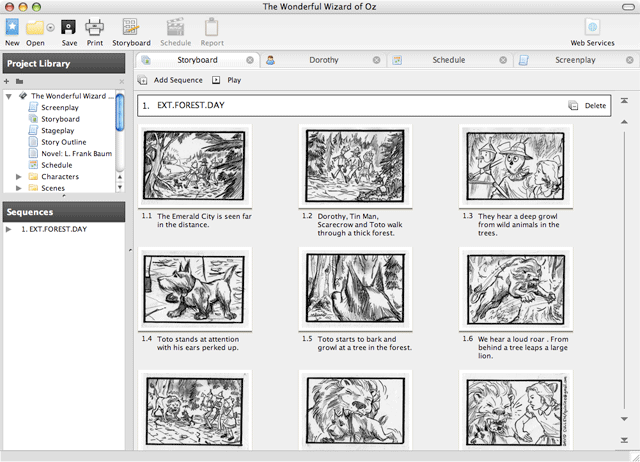Open a project with the folder icon
Image resolution: width=640 pixels, height=462 pixels.
(35, 28)
